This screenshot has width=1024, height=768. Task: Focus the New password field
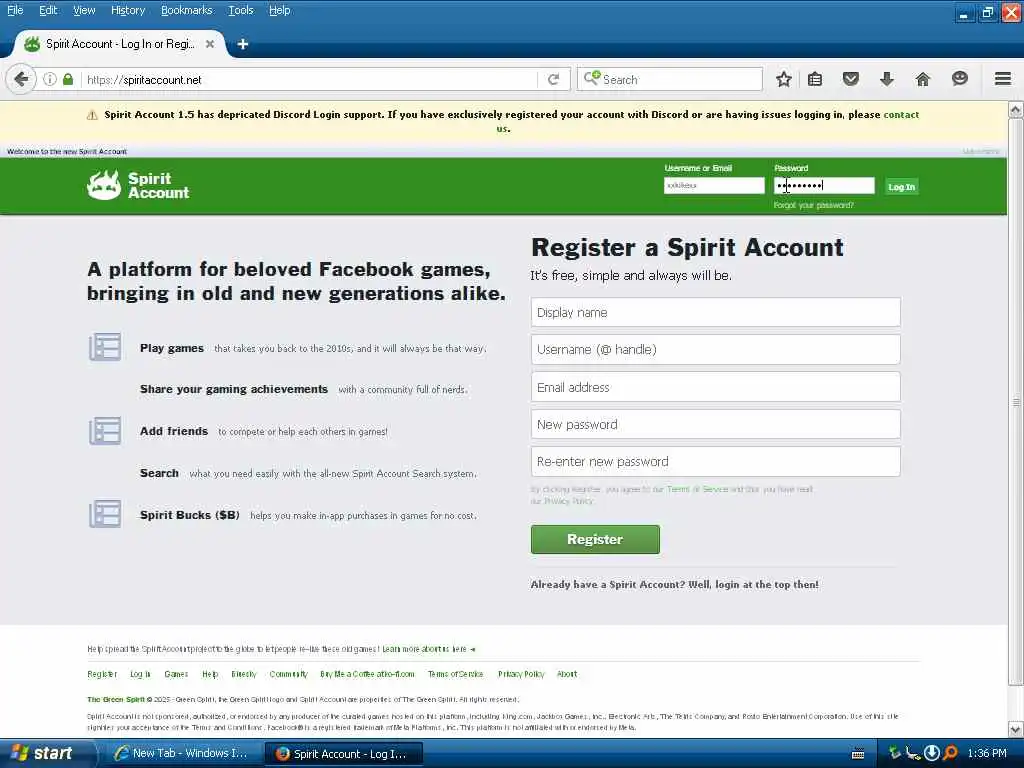(715, 424)
